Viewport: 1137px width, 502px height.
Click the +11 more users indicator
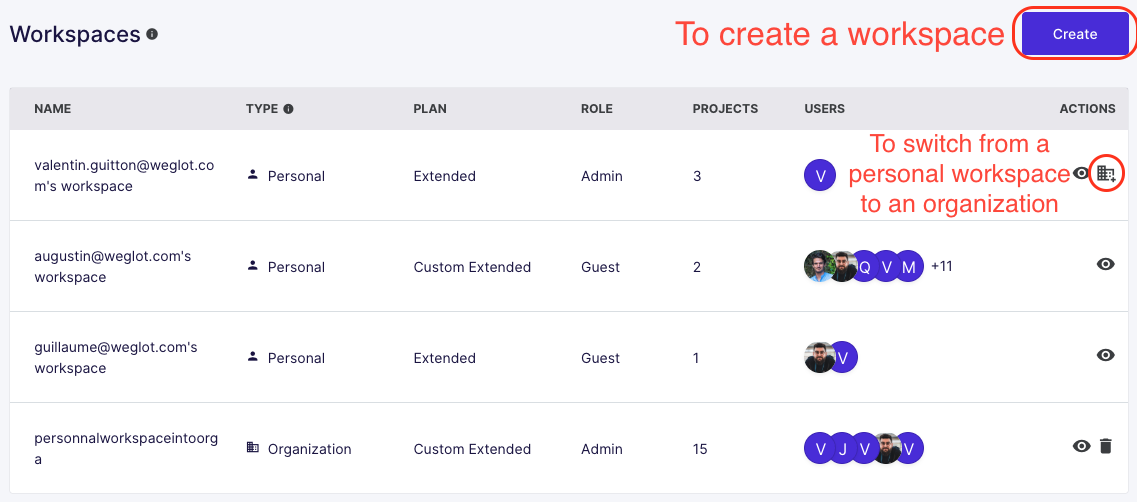(941, 267)
